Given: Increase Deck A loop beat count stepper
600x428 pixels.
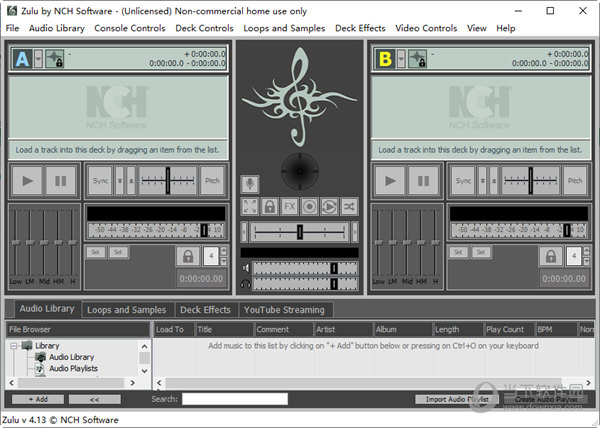Looking at the screenshot, I should (x=224, y=251).
